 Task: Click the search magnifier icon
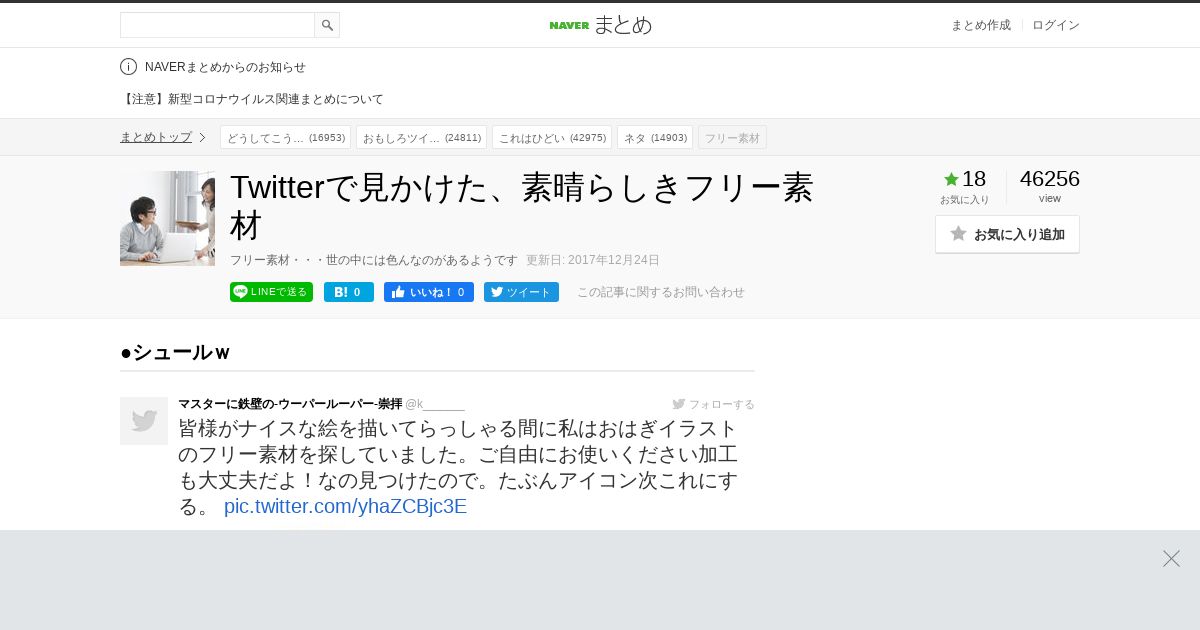[x=327, y=25]
